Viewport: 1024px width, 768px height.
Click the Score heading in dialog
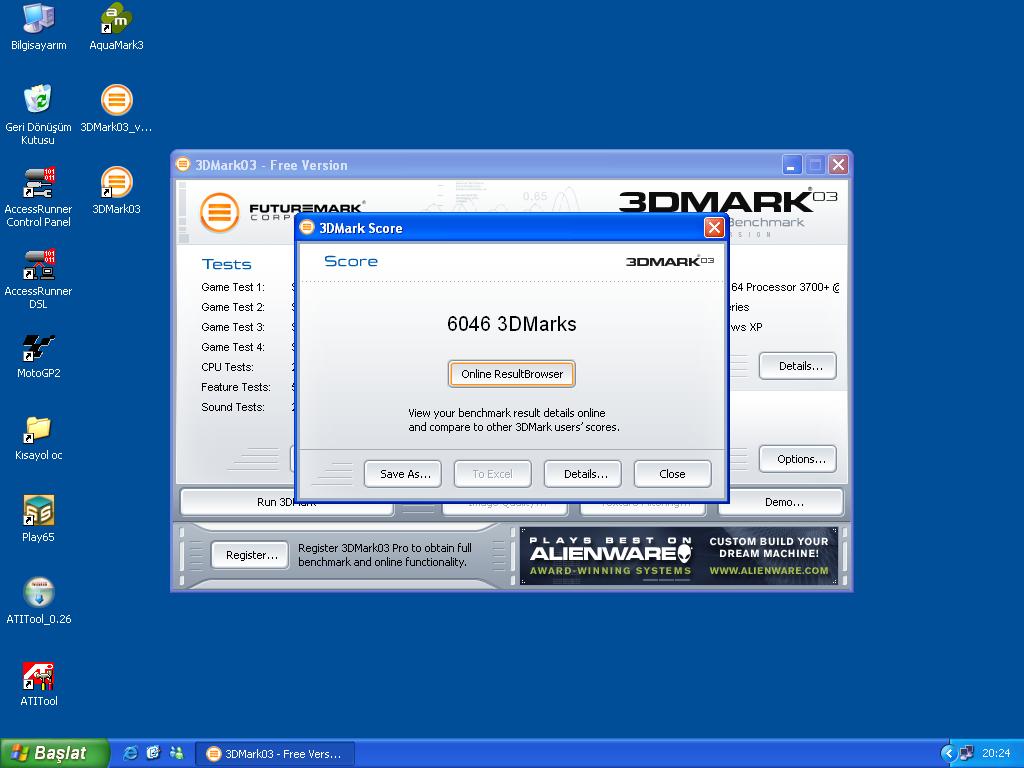click(351, 261)
